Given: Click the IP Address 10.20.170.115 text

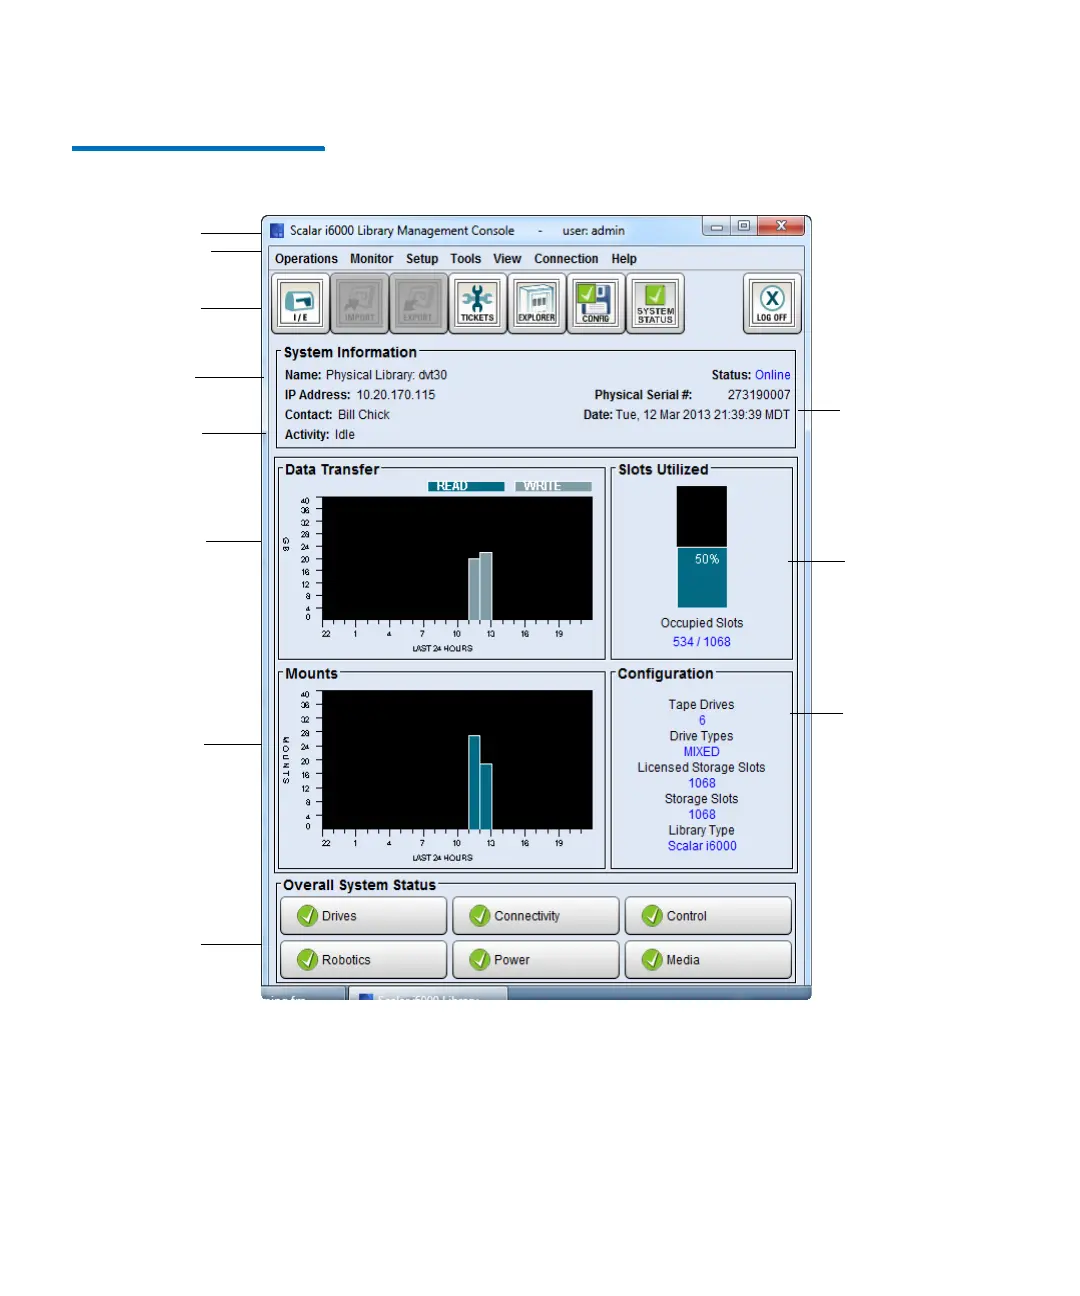Looking at the screenshot, I should [396, 395].
